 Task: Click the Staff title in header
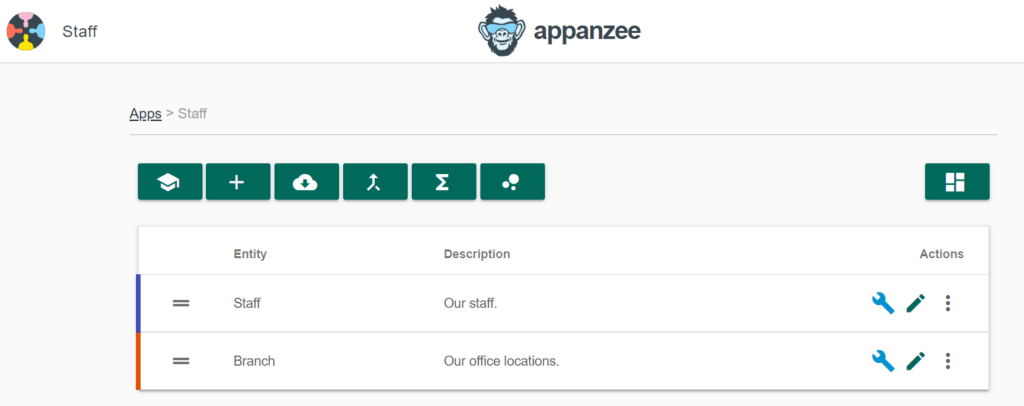(80, 31)
